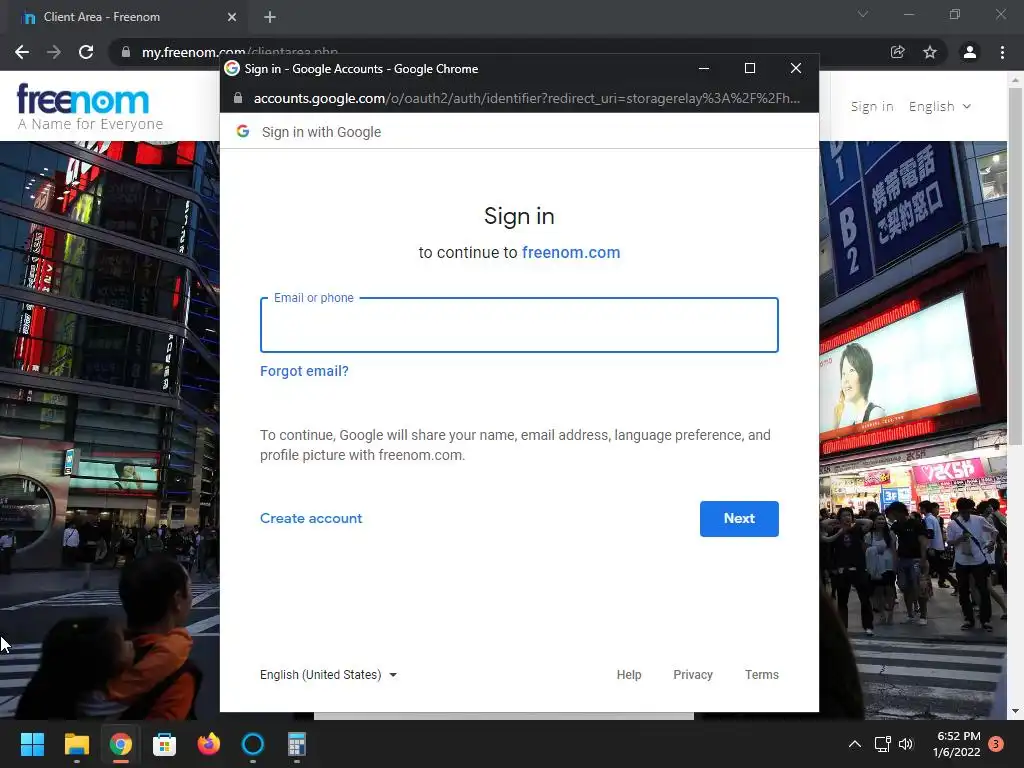Image resolution: width=1024 pixels, height=768 pixels.
Task: Open the notification badge showing 3
Action: 996,744
